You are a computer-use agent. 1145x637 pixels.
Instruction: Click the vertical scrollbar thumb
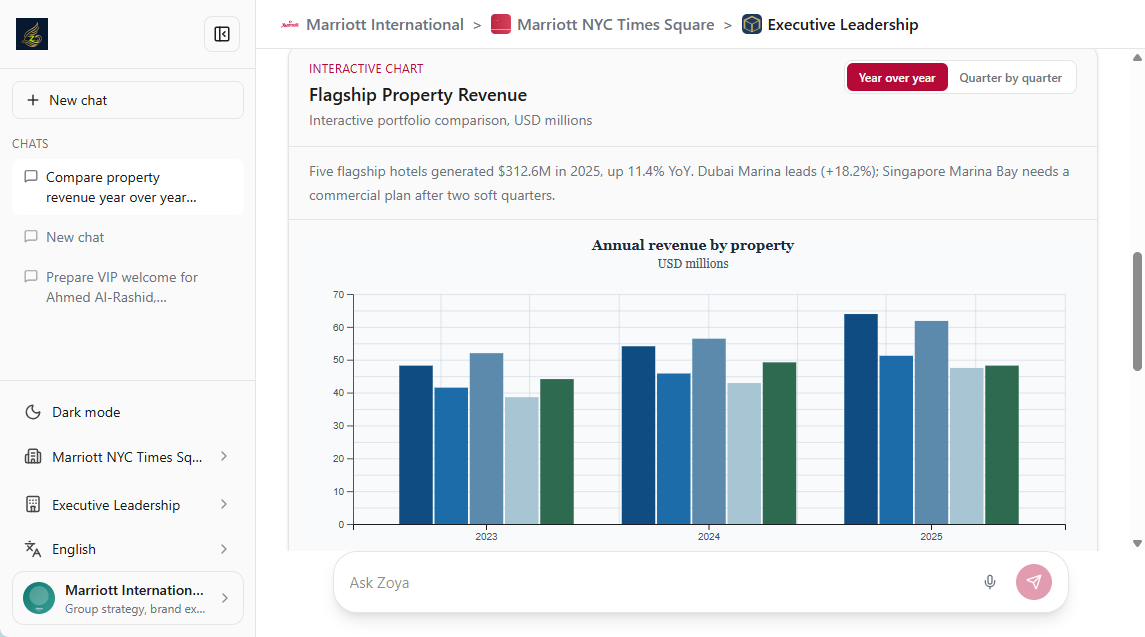[x=1137, y=312]
